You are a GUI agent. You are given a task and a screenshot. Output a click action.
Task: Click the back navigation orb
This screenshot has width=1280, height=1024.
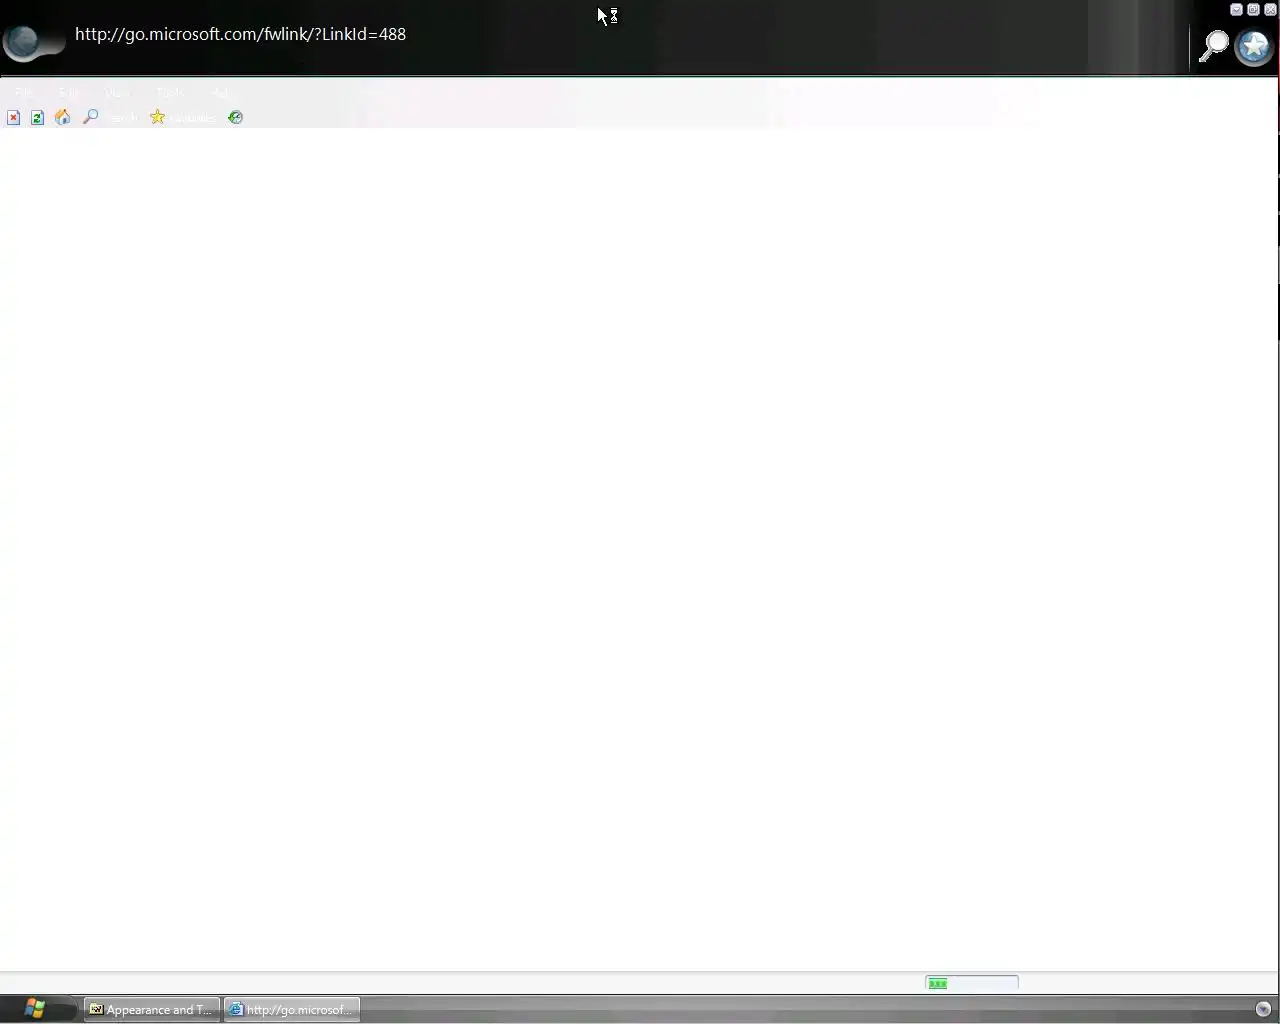[21, 43]
